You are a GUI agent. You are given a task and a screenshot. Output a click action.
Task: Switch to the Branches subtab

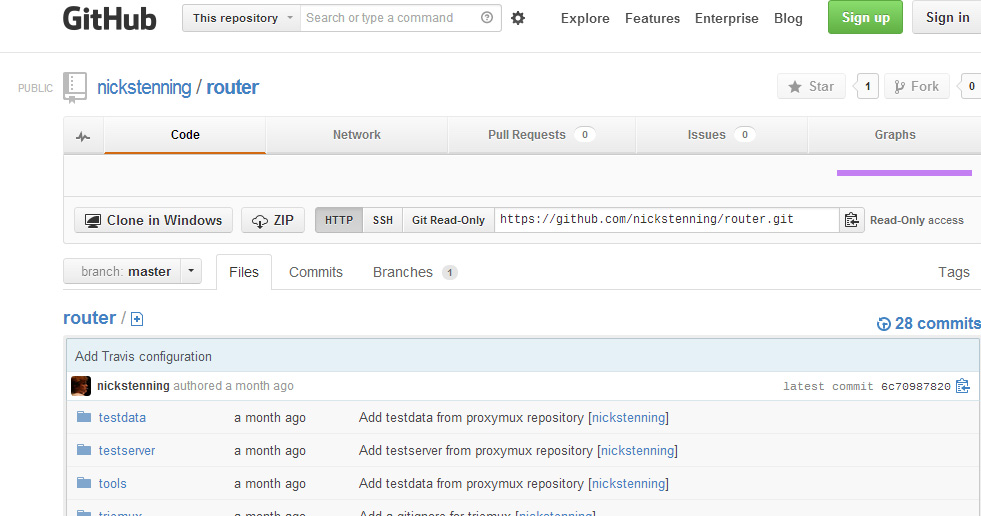coord(415,272)
